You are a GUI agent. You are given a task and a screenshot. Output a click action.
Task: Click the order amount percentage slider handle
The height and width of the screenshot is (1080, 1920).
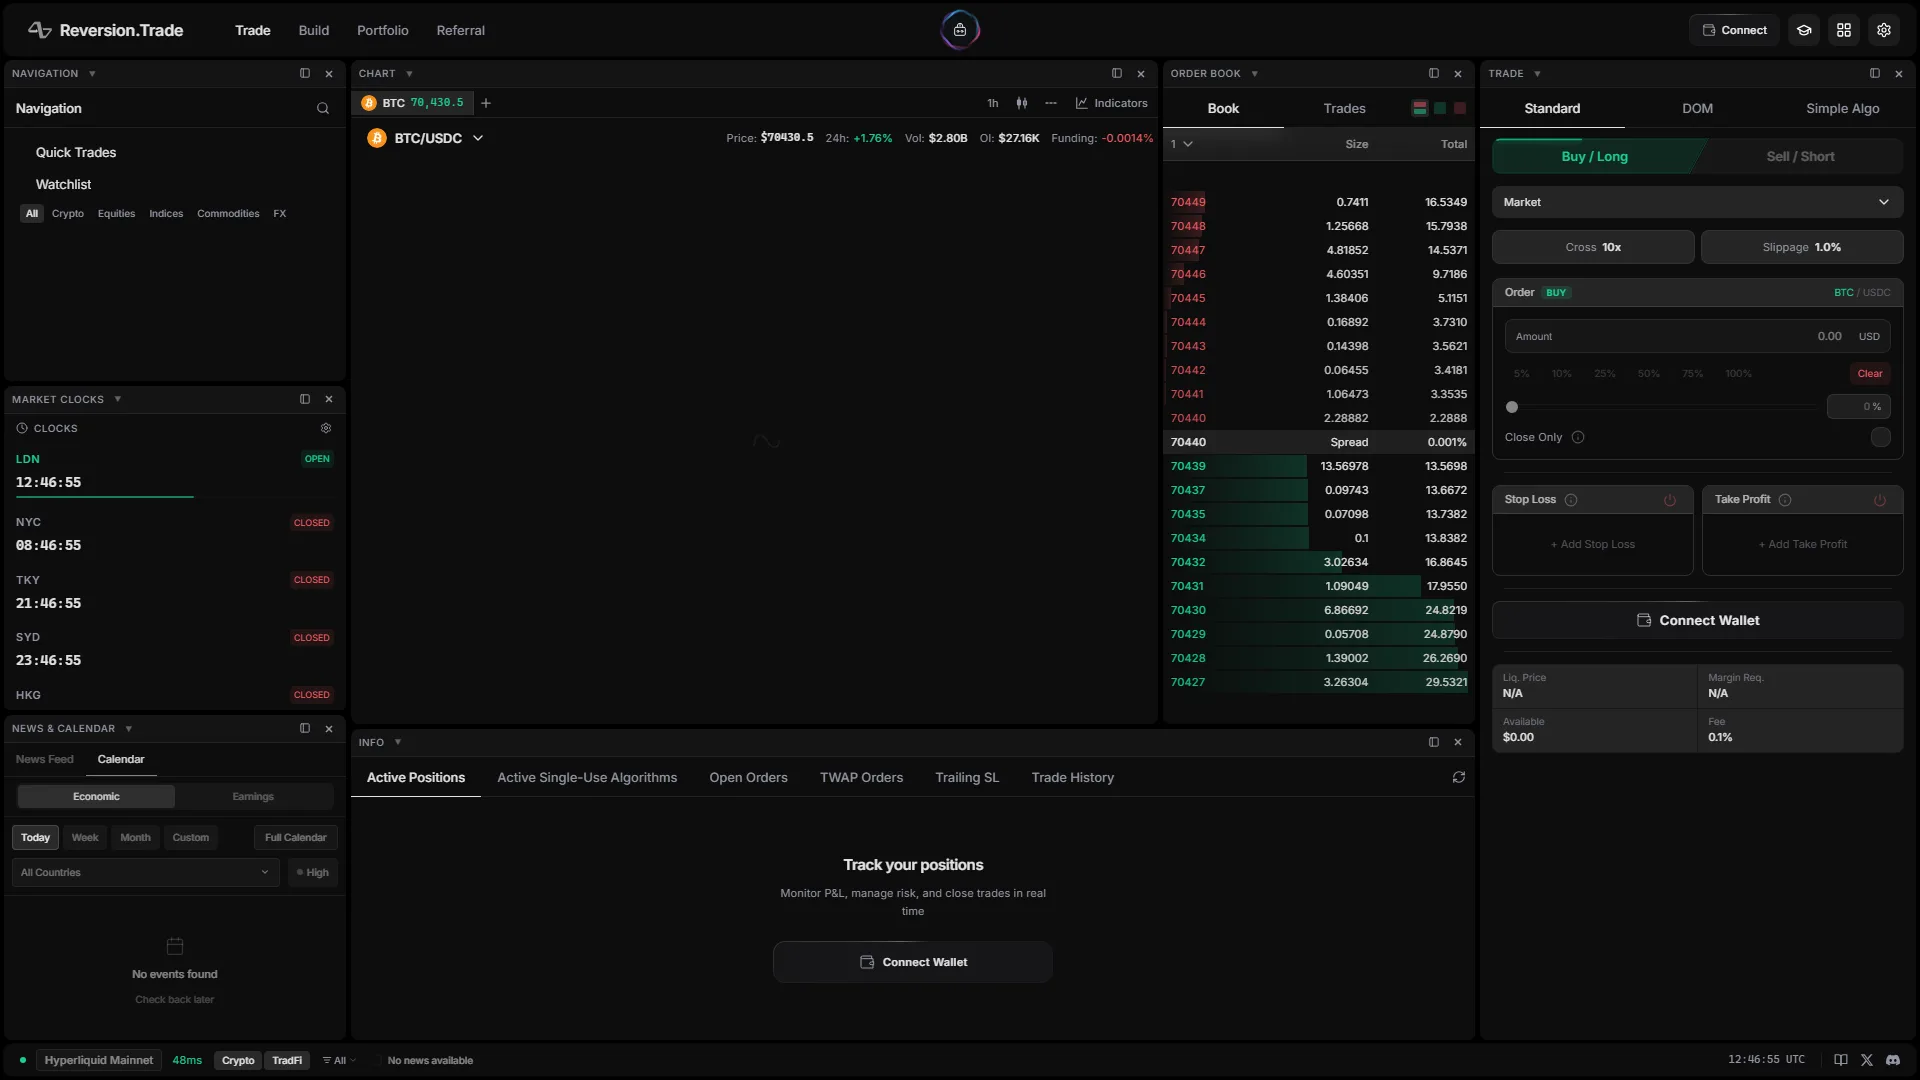point(1512,407)
